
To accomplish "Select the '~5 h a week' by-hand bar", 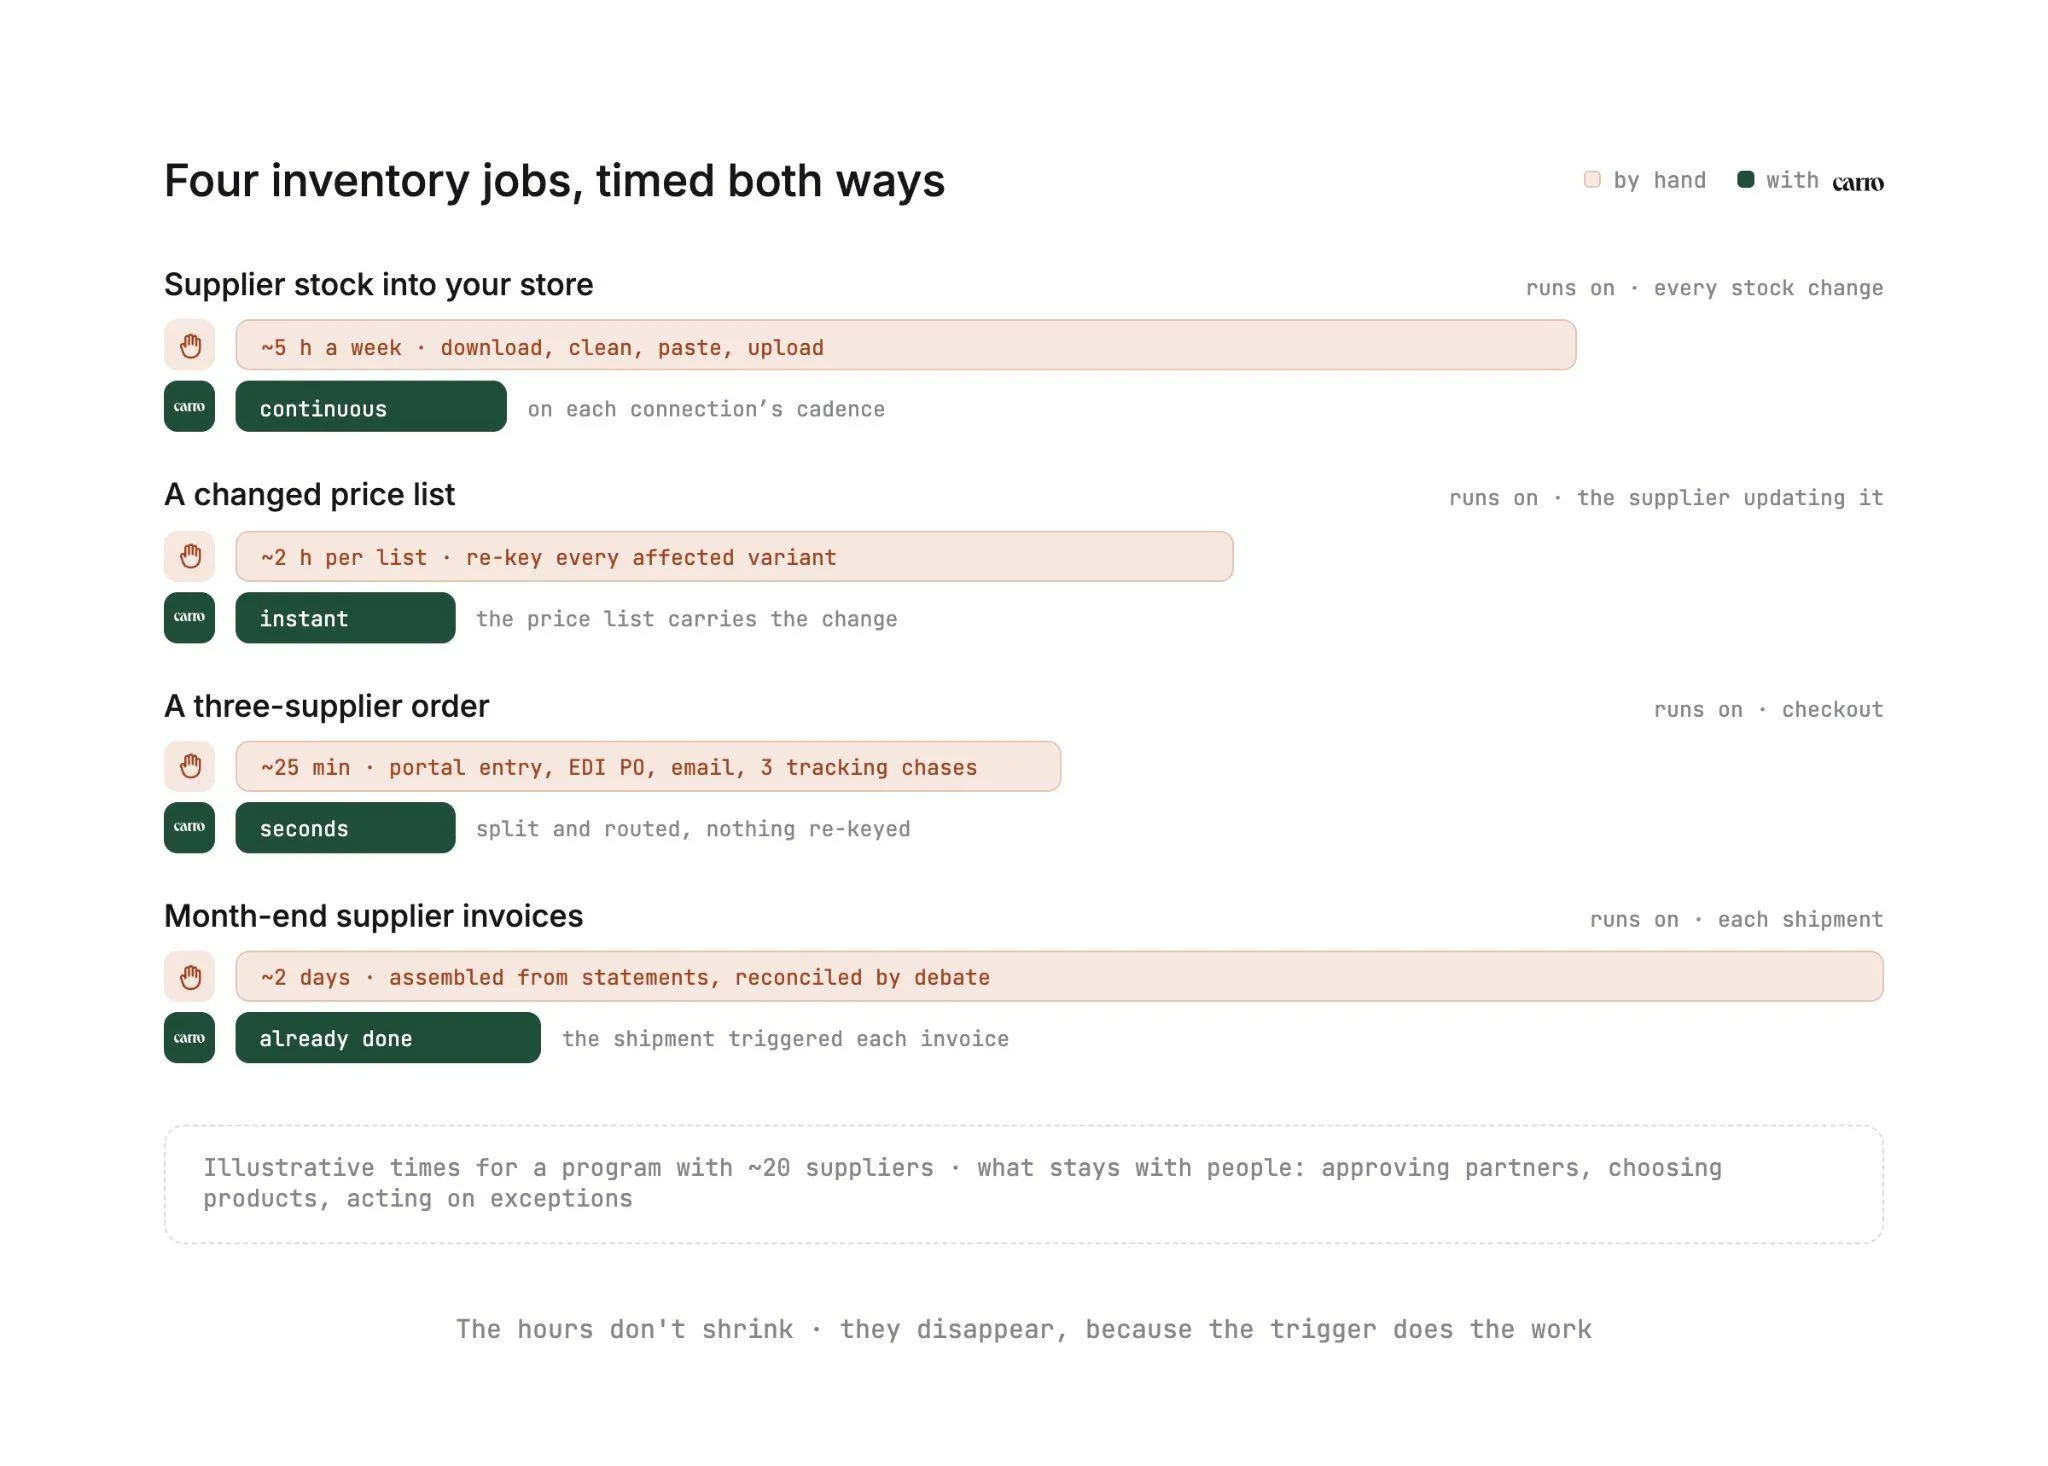I will (x=906, y=345).
